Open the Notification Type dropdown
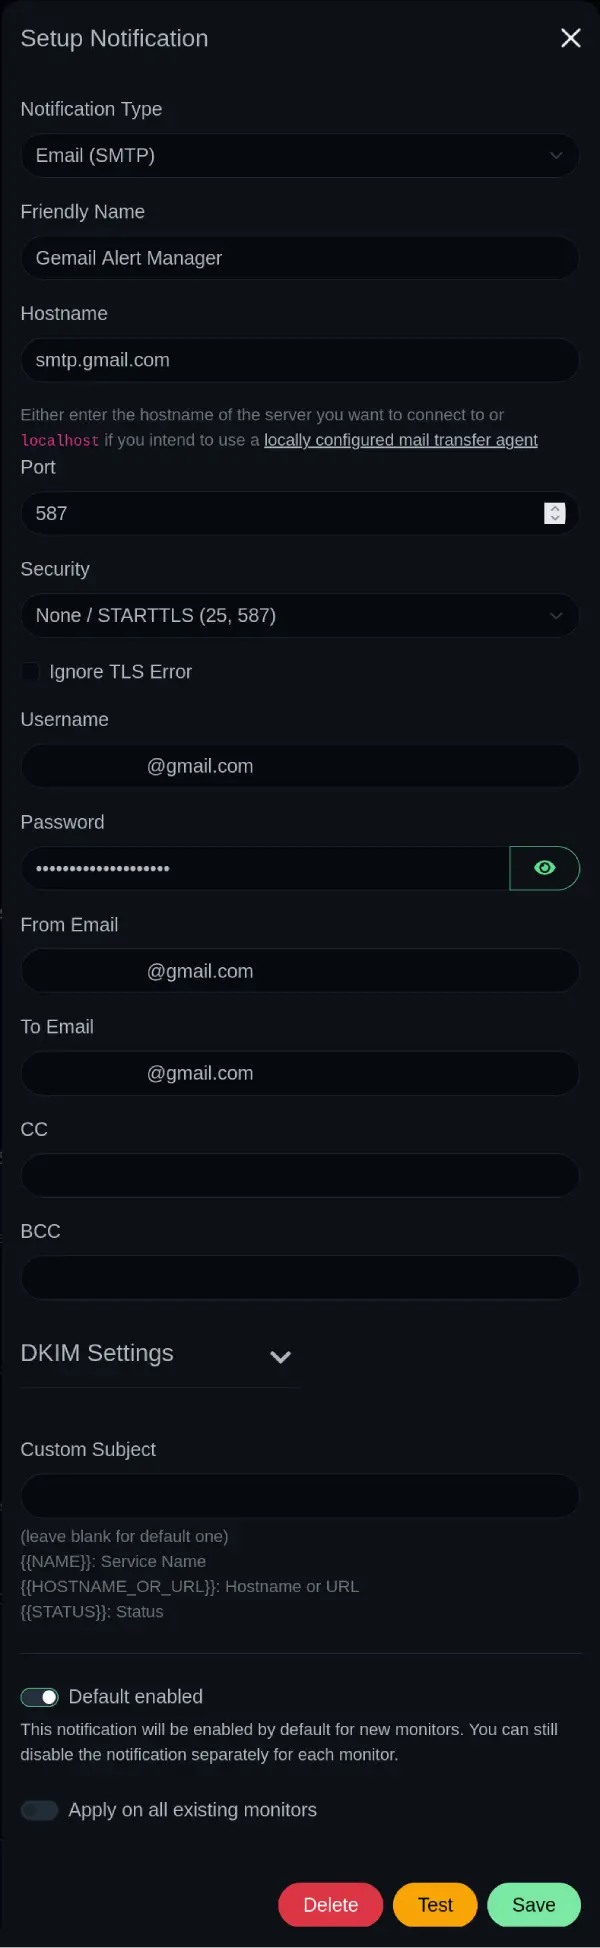This screenshot has height=1948, width=600. point(299,156)
